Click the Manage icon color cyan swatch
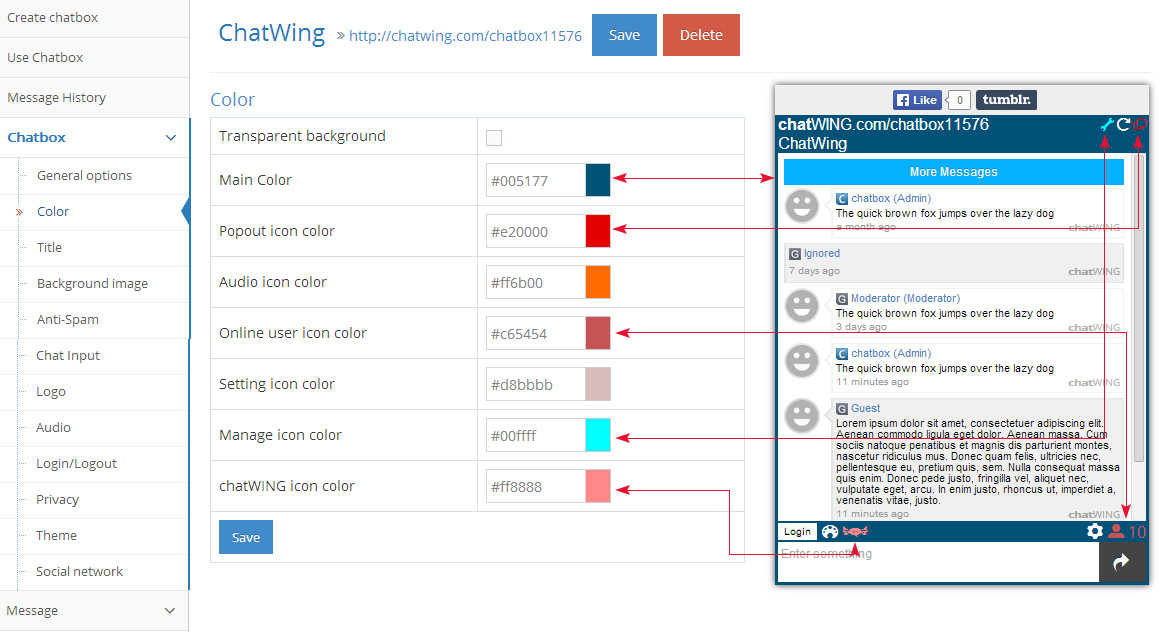 [x=598, y=435]
